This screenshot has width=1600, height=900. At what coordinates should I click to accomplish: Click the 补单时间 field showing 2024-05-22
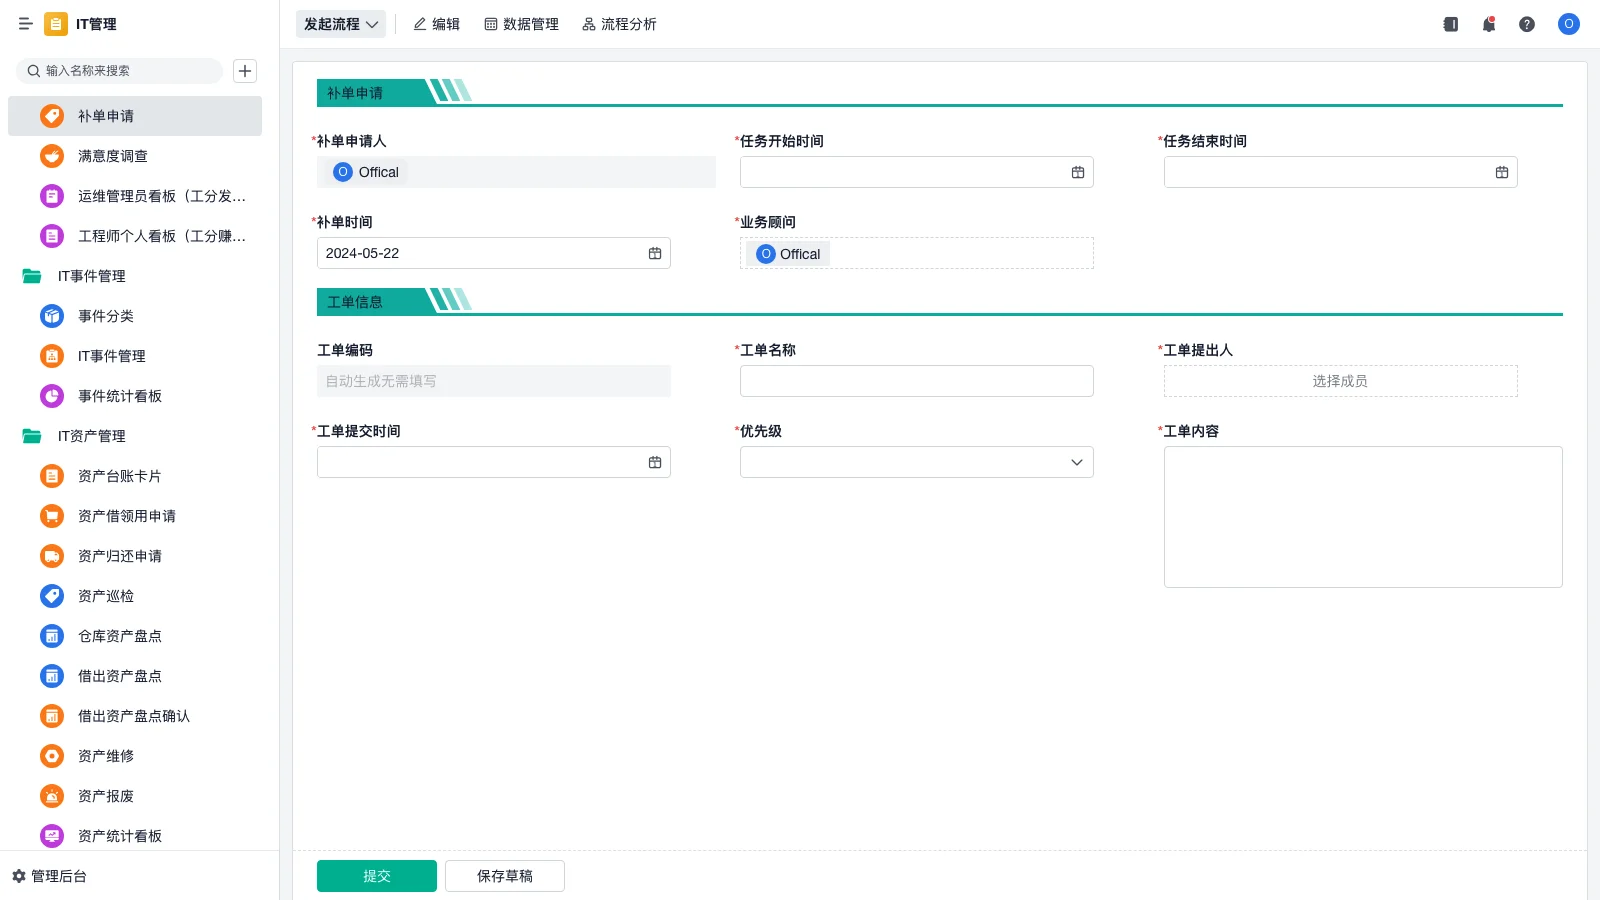494,253
